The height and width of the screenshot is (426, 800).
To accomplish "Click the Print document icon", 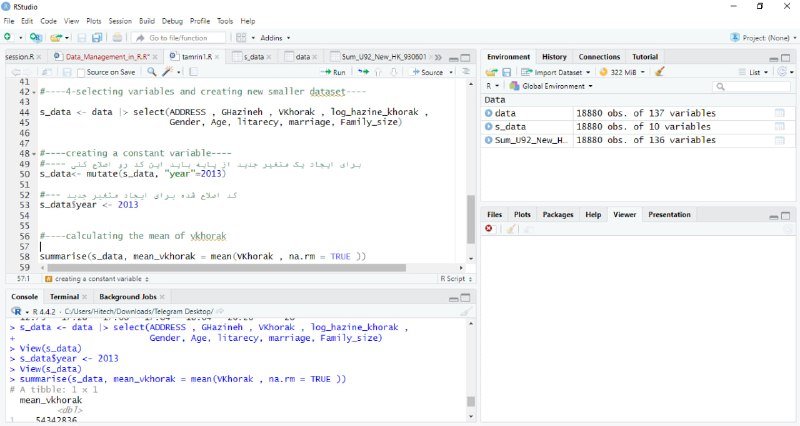I will pos(117,38).
